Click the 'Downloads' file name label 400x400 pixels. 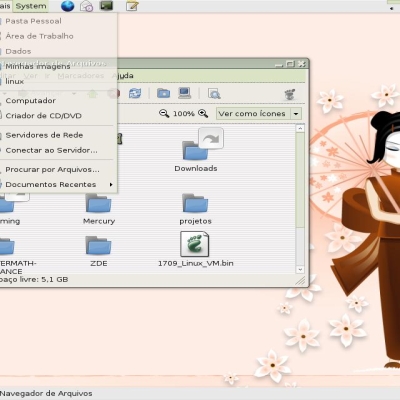196,168
